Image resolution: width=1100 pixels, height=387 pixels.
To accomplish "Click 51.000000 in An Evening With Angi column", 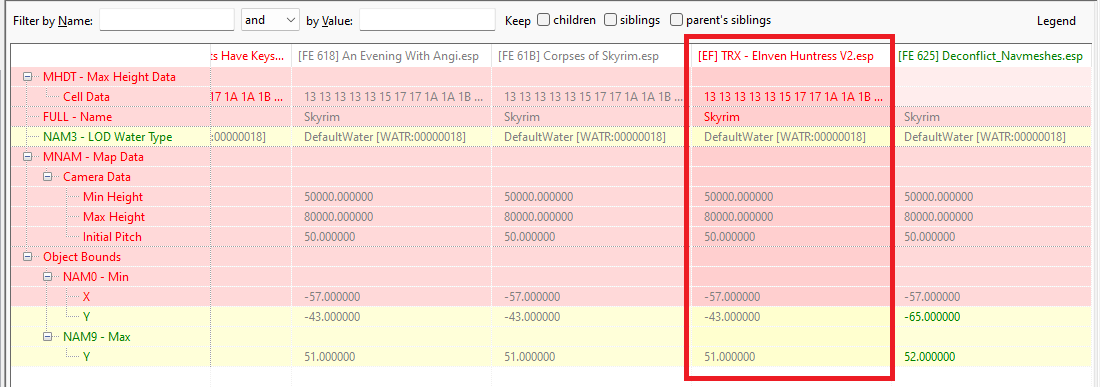I will tap(330, 357).
